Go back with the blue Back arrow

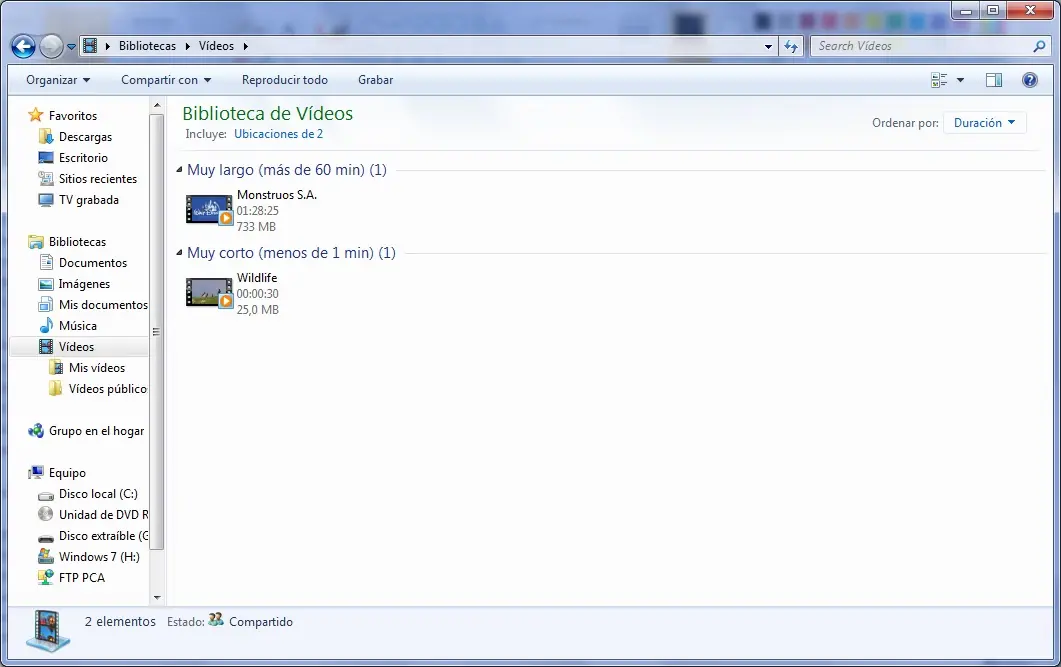(x=24, y=46)
